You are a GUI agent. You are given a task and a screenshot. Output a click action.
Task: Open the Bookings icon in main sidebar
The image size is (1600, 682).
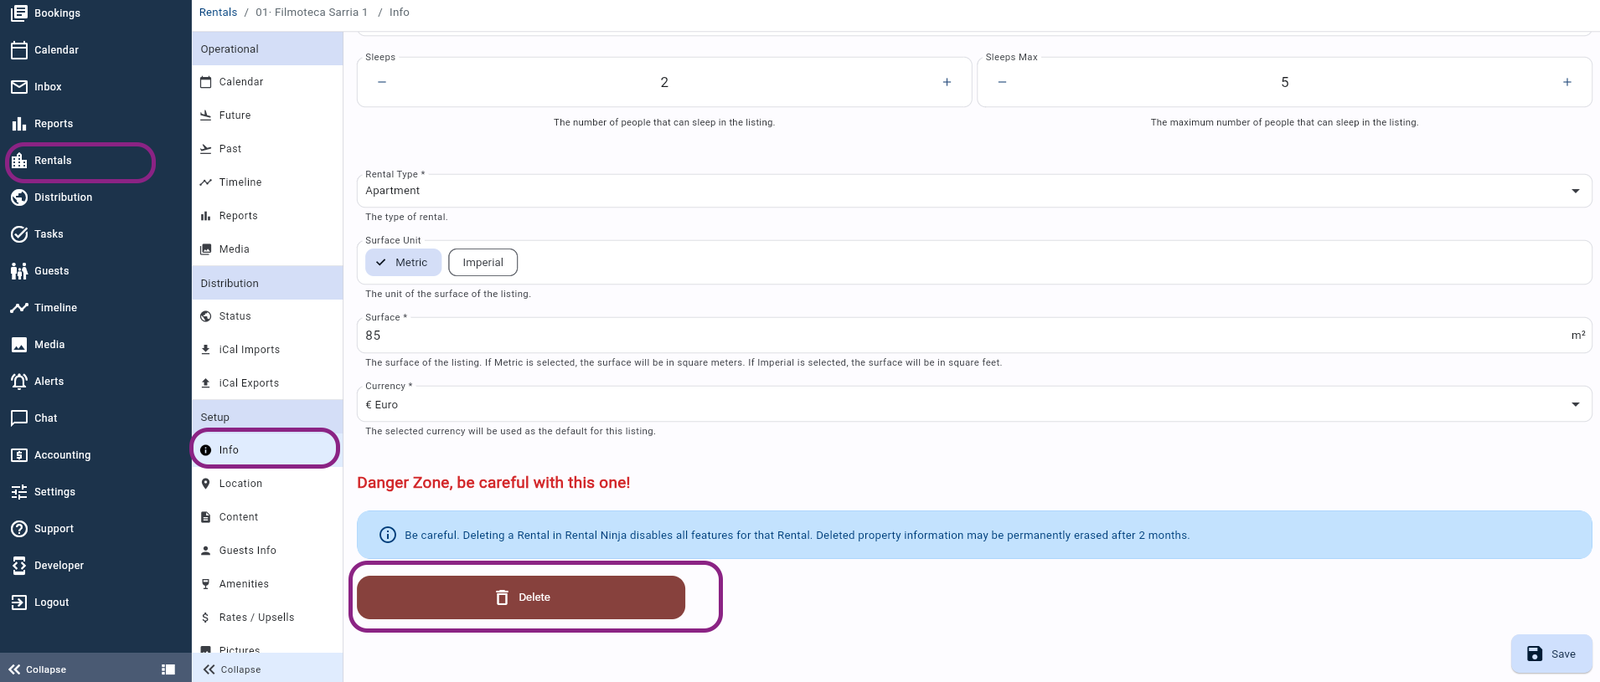click(19, 13)
